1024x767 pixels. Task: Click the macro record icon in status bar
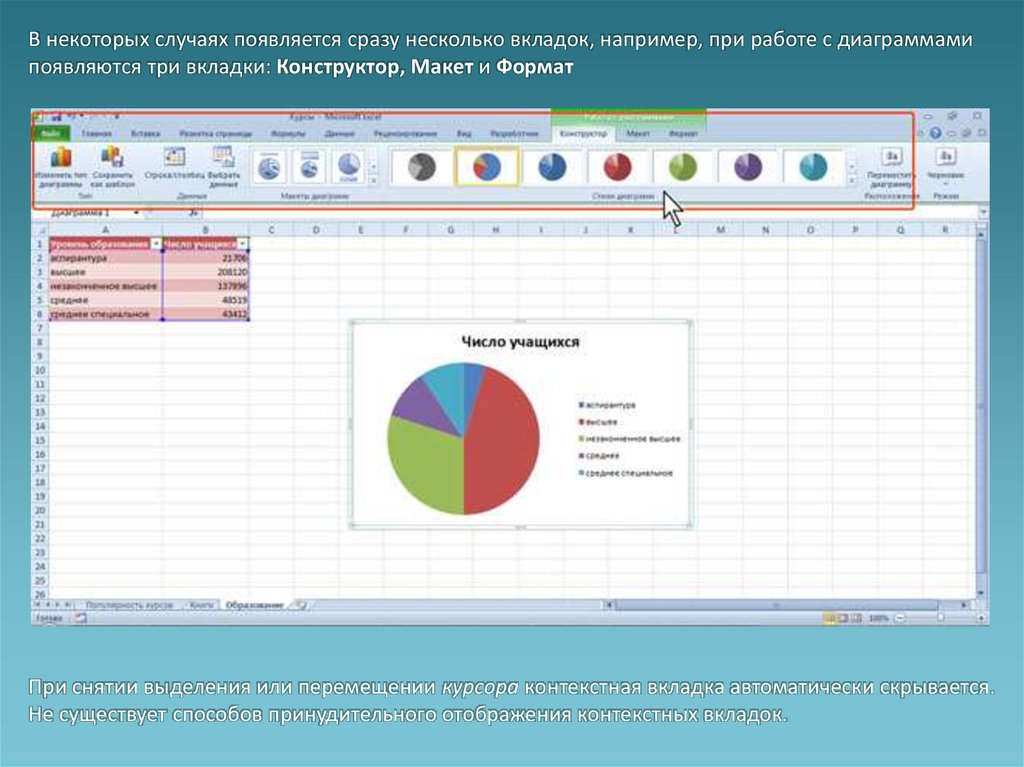(x=80, y=617)
